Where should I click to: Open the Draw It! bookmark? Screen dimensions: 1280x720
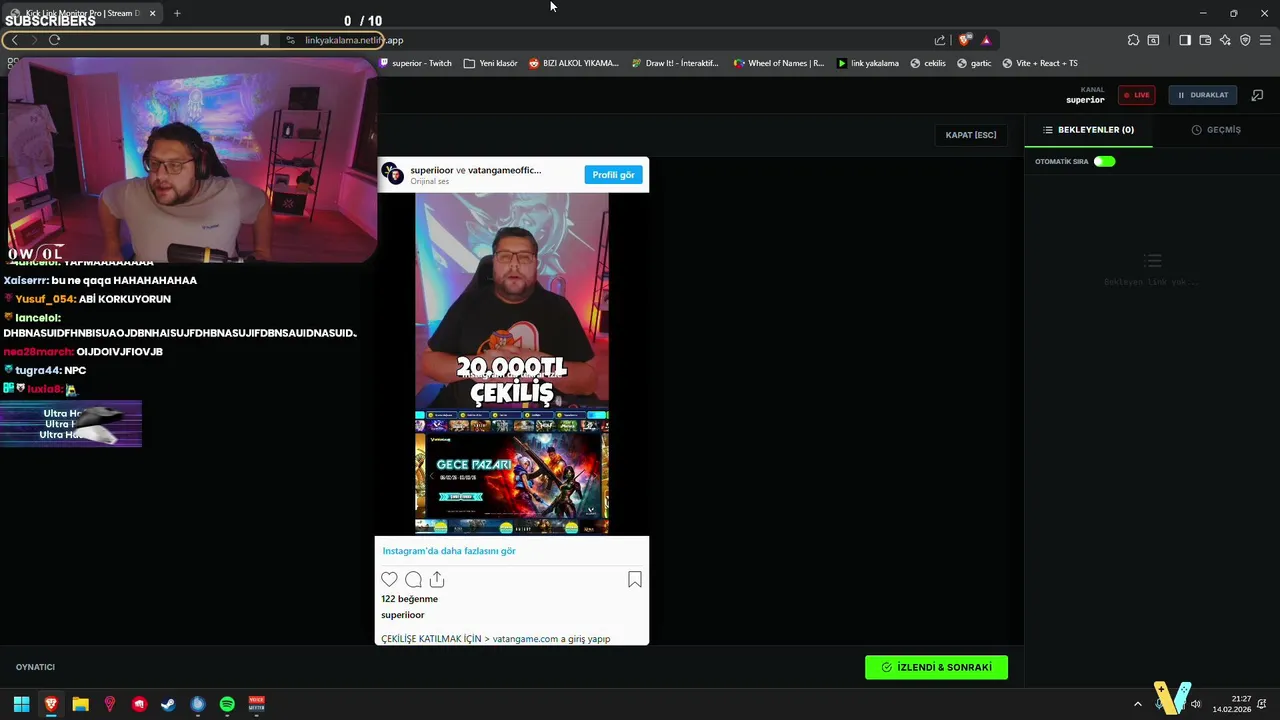tap(675, 63)
